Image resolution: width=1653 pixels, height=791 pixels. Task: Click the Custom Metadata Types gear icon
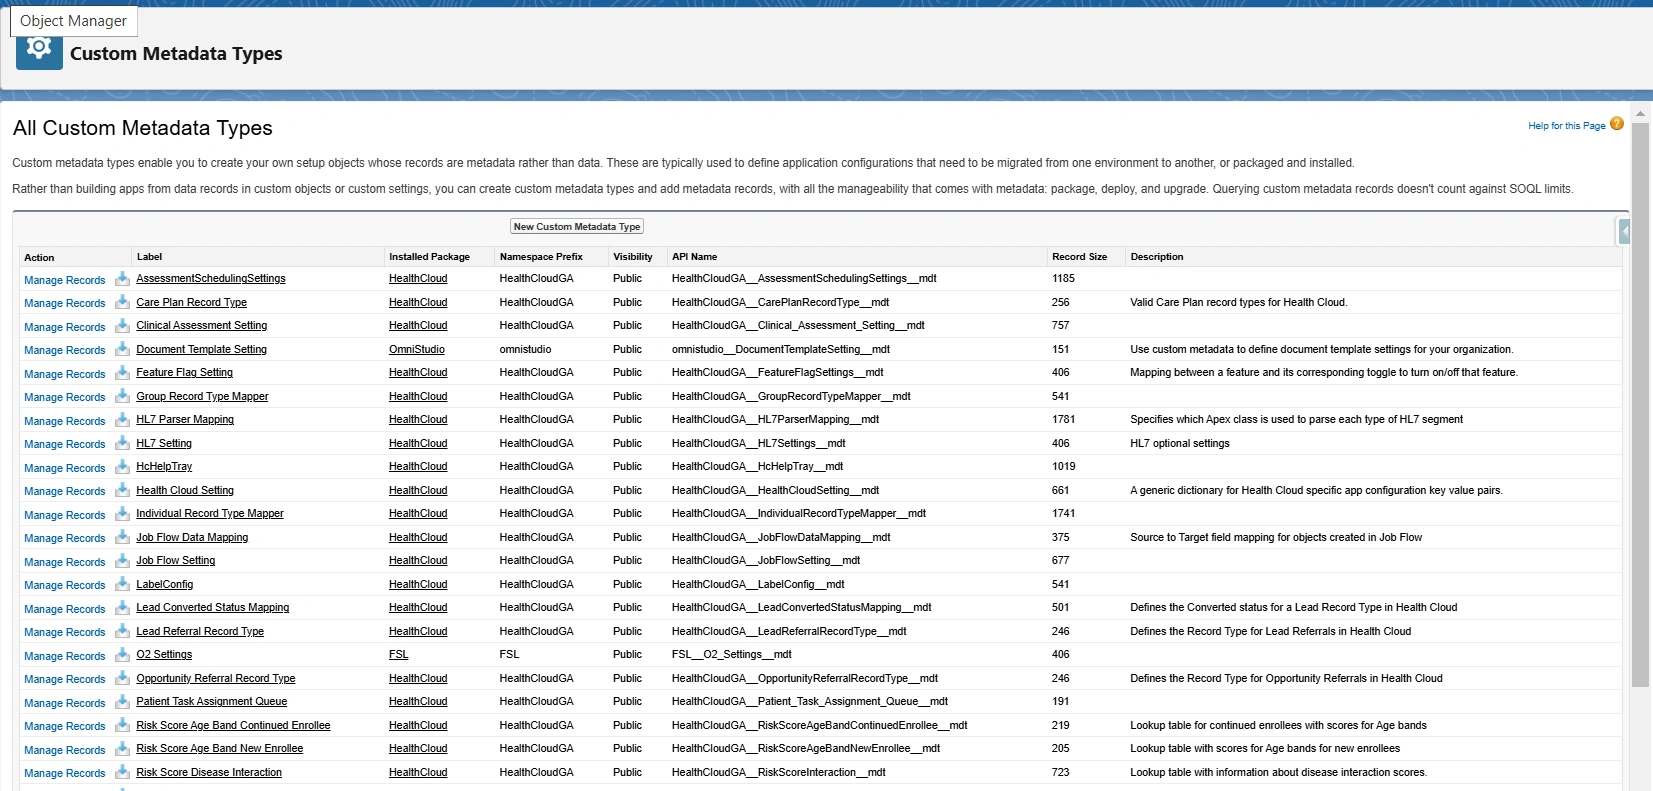pyautogui.click(x=39, y=50)
